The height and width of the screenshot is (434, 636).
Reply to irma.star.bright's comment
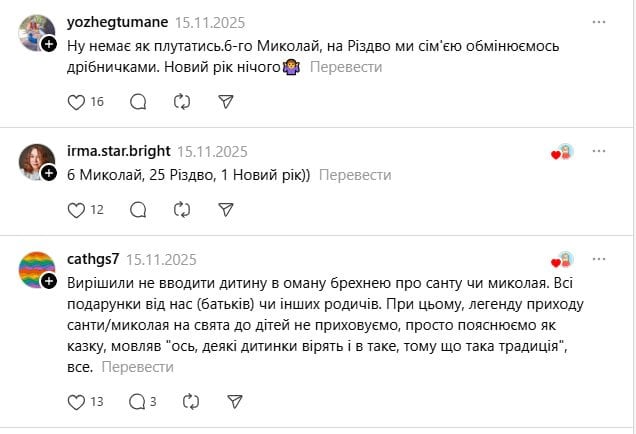tap(138, 210)
